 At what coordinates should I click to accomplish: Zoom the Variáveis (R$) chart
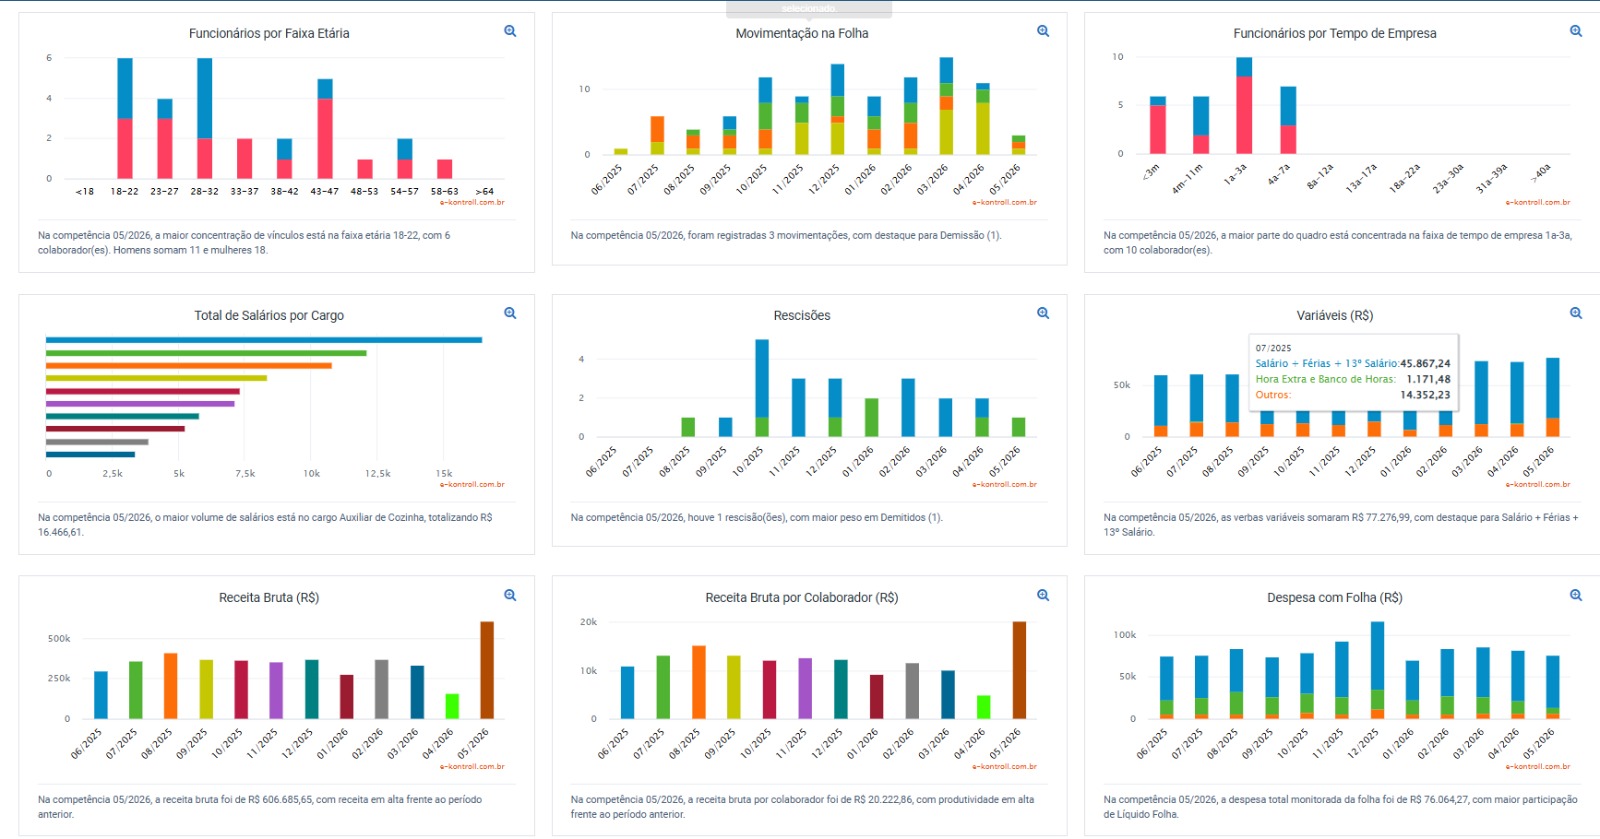1576,314
